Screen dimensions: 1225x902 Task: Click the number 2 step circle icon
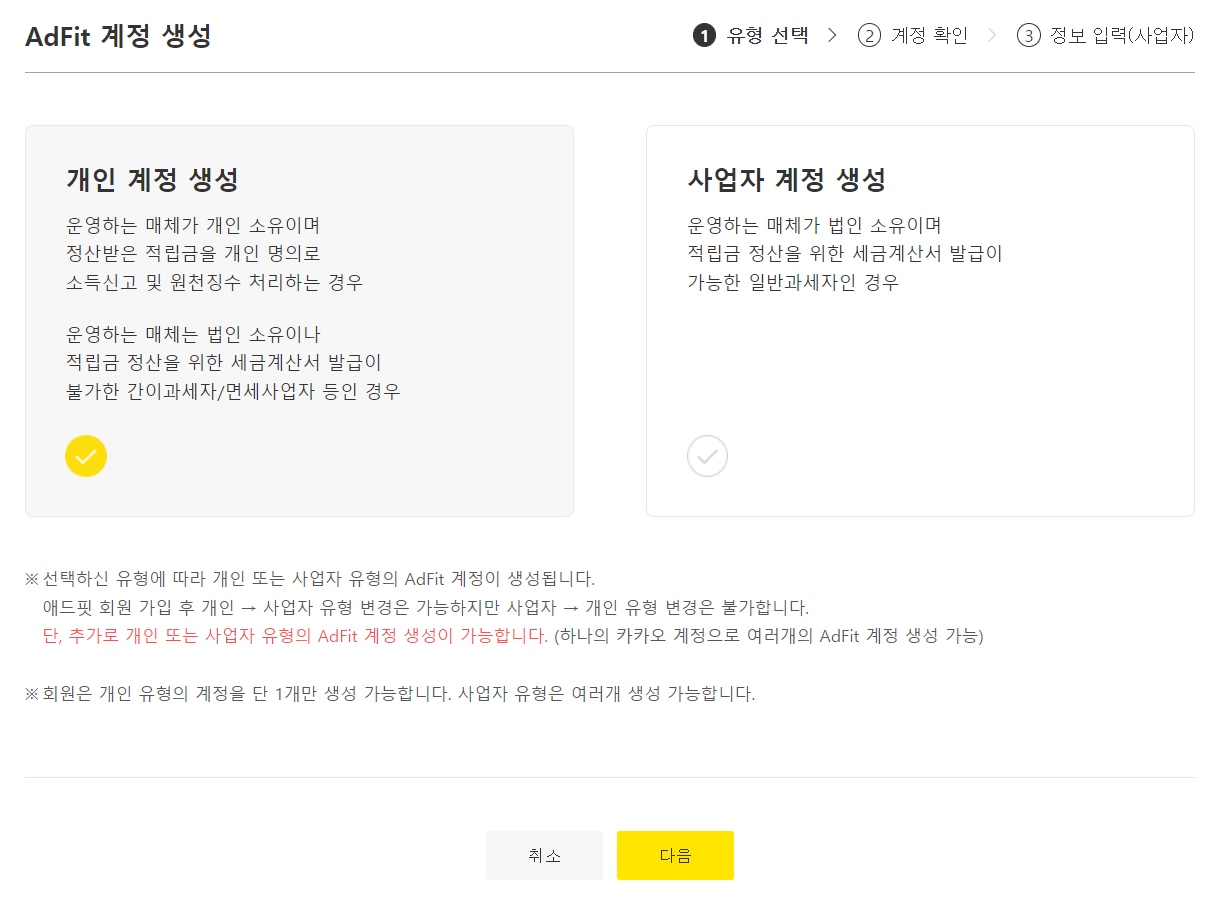869,36
